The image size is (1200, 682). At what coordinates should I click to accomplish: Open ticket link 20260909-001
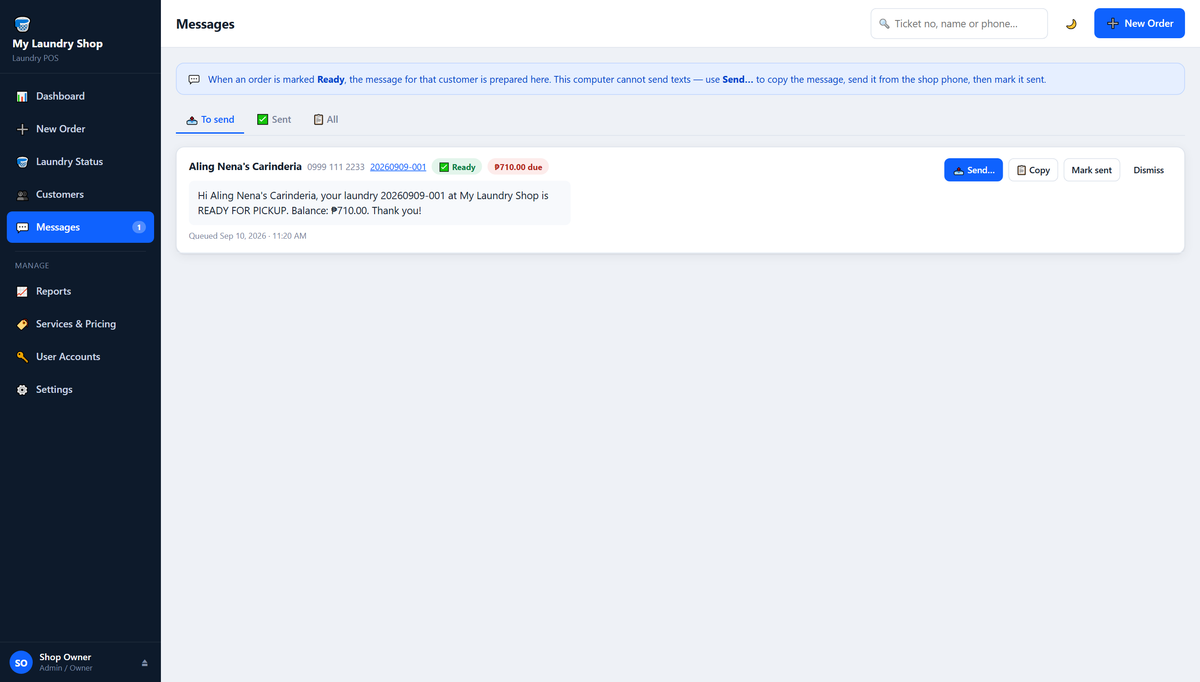pyautogui.click(x=398, y=167)
